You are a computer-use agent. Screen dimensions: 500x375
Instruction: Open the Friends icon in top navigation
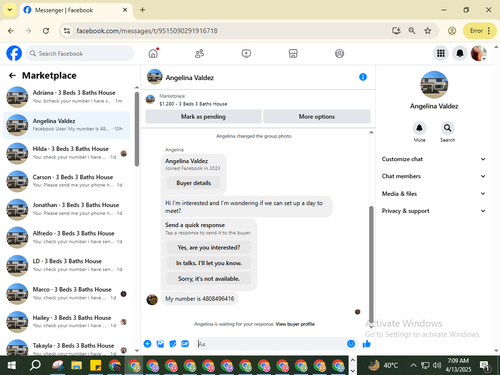[199, 53]
